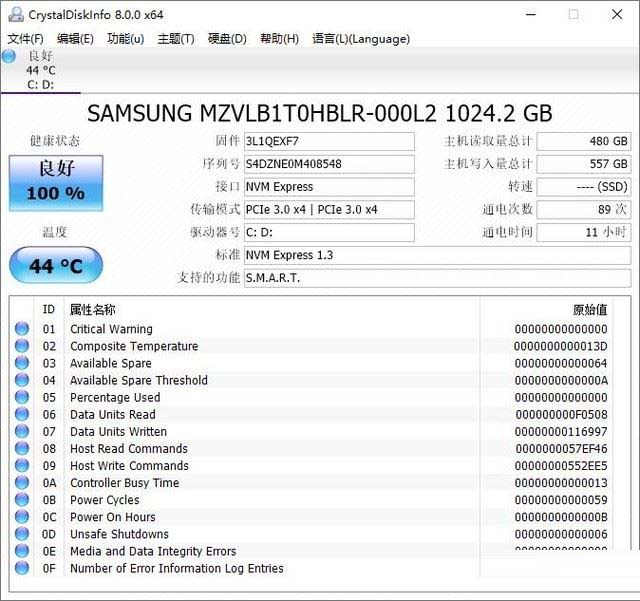Click status orb for Data Units Written row
The image size is (640, 601).
pyautogui.click(x=22, y=432)
